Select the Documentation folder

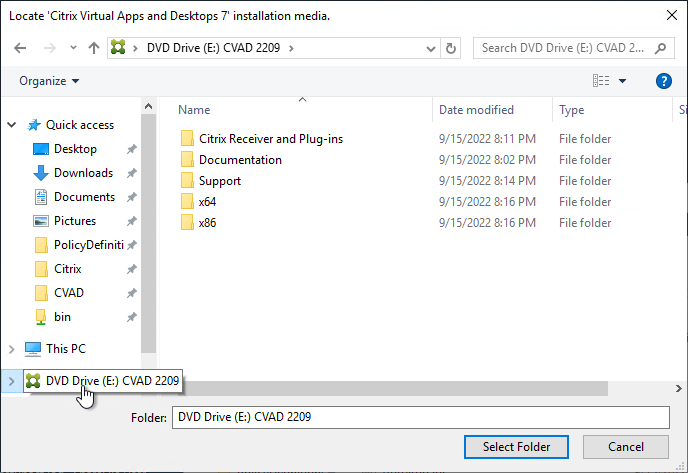point(240,160)
